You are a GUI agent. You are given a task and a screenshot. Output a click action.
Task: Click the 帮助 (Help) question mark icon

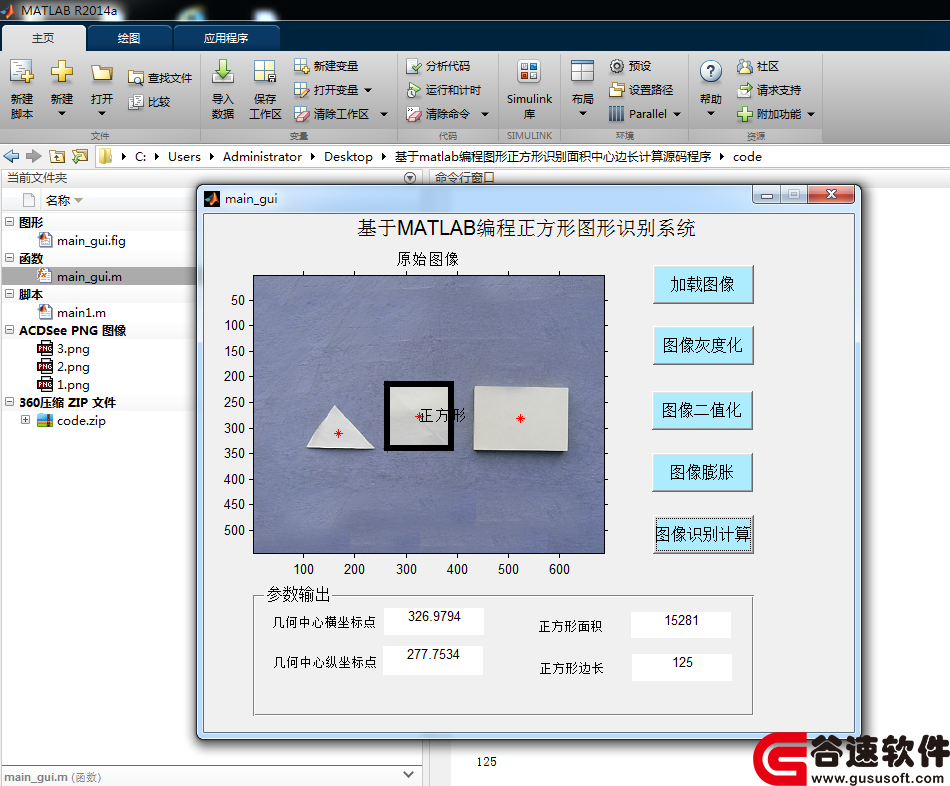click(711, 72)
